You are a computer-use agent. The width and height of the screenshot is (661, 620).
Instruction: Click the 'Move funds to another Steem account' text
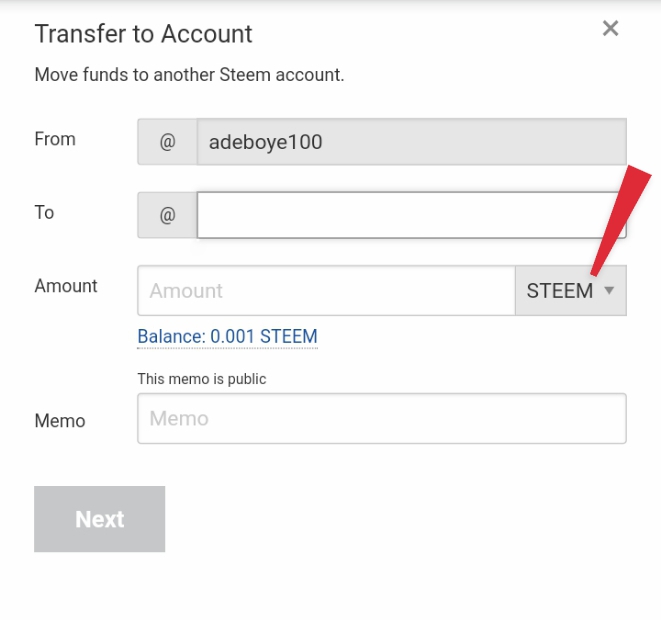(x=190, y=75)
